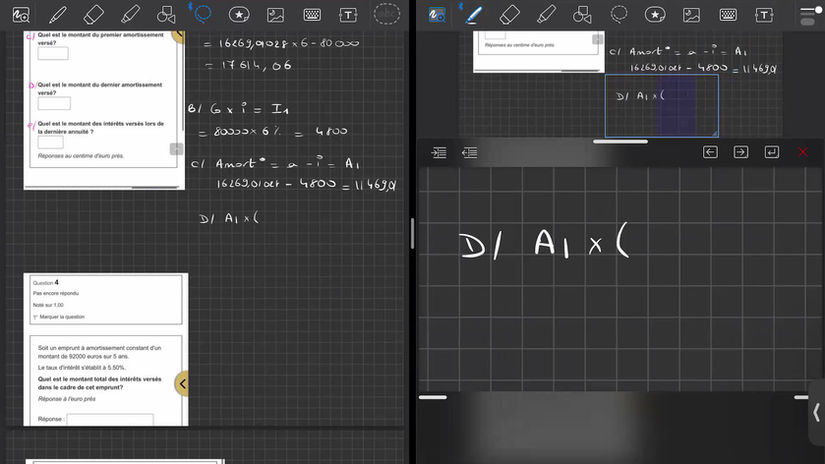Increase indent in zoom window bar
The image size is (825, 464).
[x=439, y=153]
